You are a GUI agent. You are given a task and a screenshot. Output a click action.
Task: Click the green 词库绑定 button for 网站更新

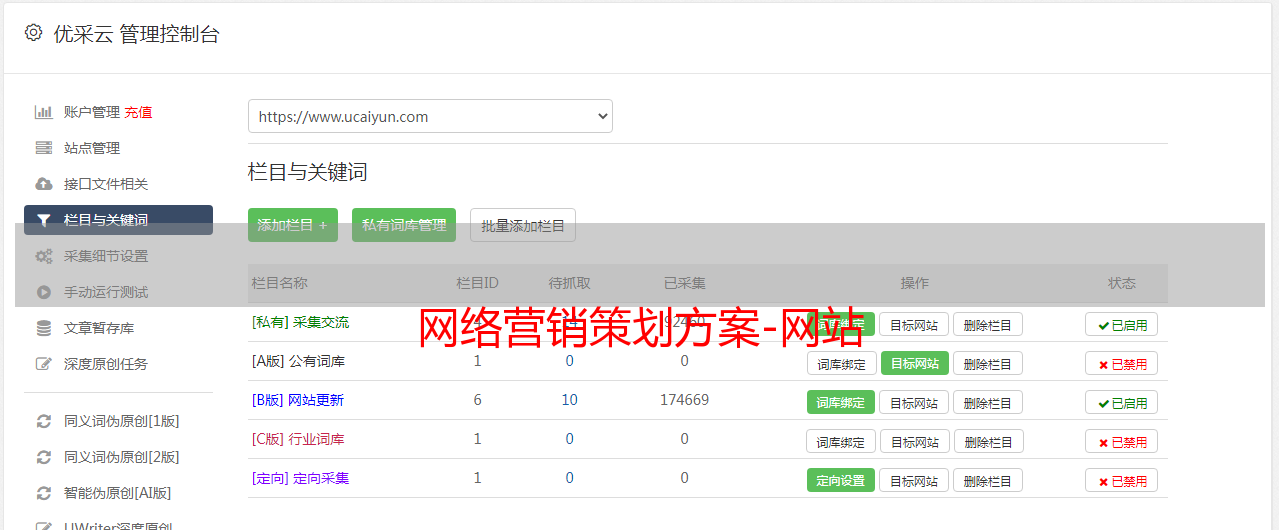point(841,402)
